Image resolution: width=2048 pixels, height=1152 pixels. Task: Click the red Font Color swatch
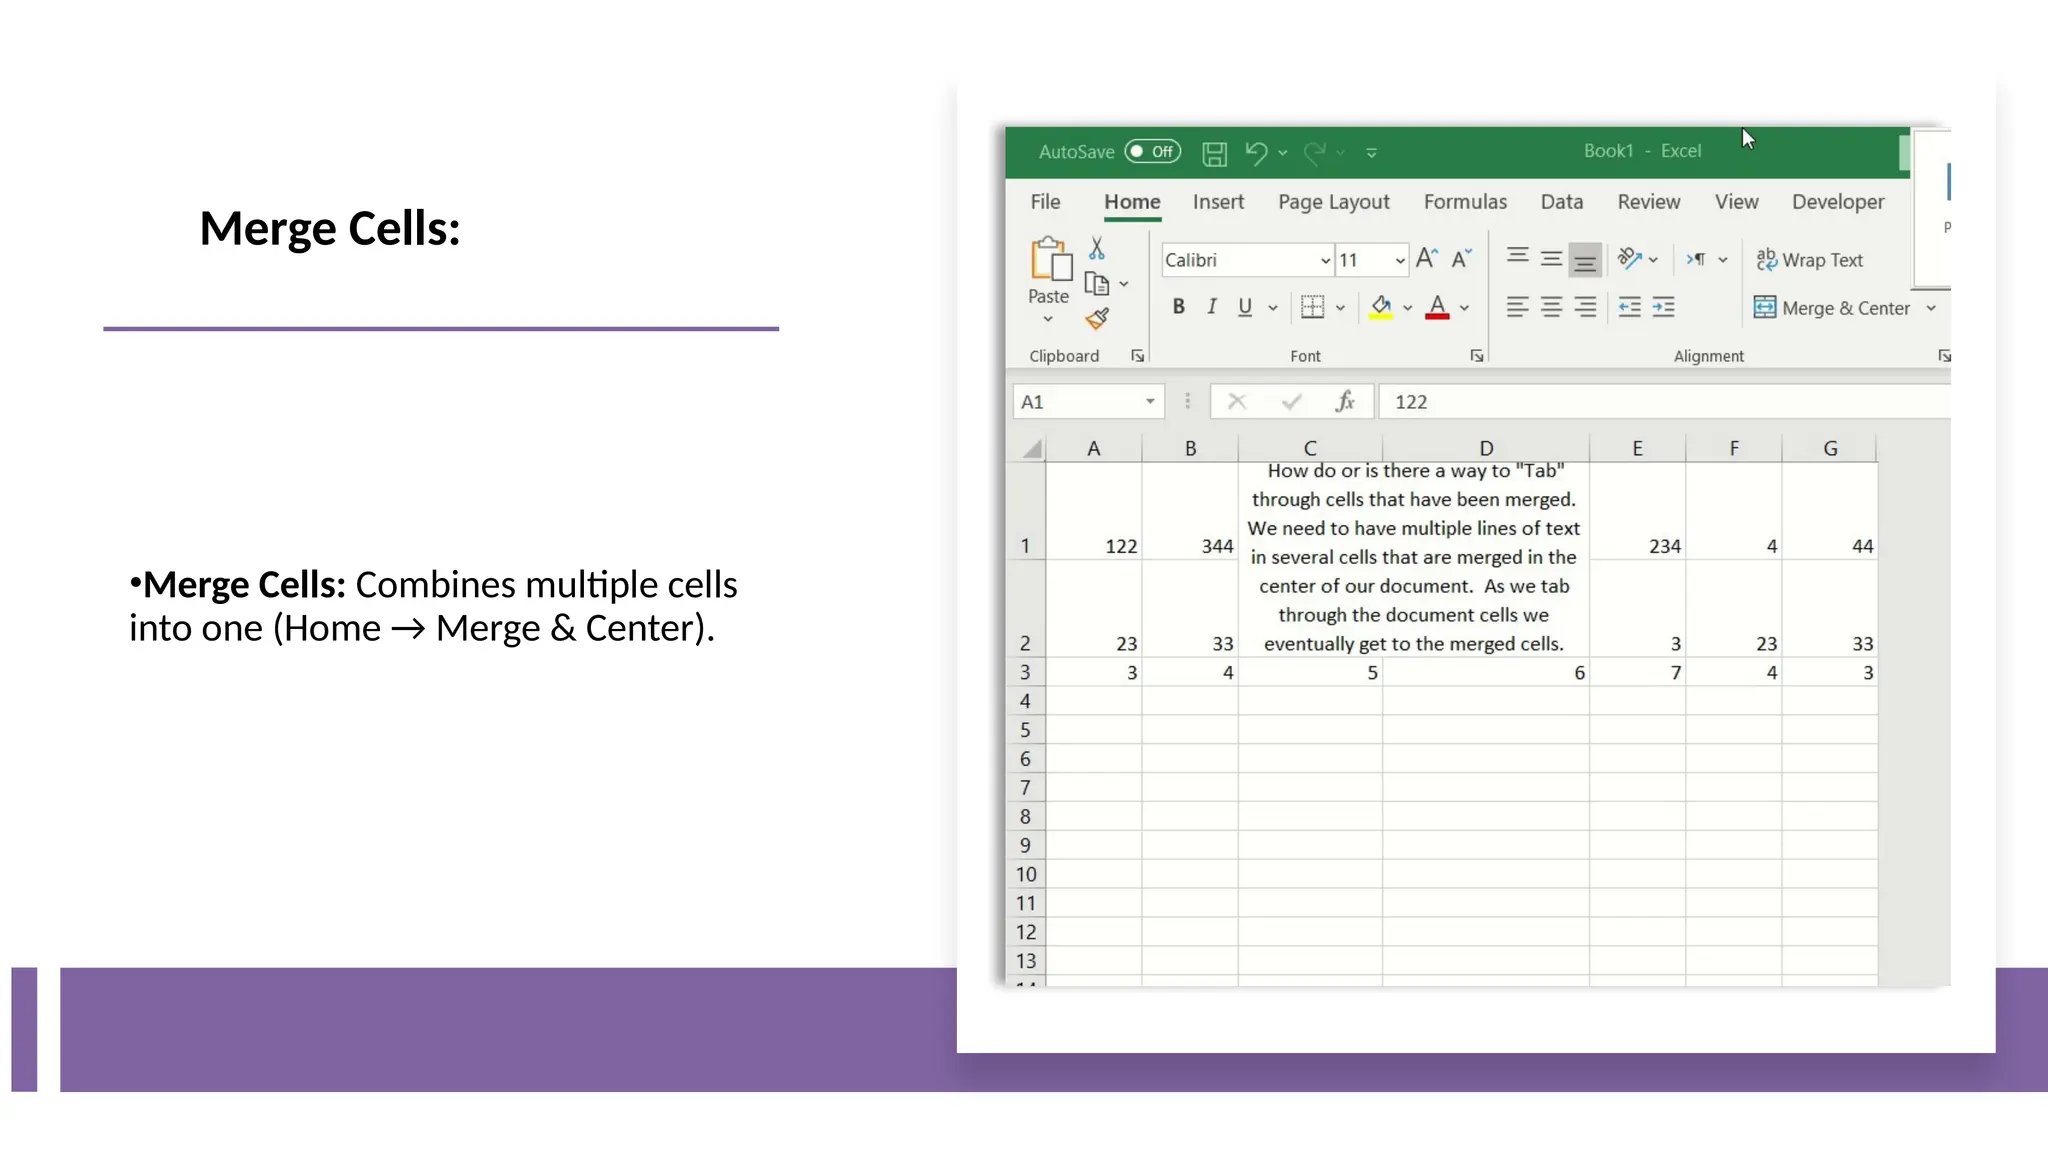click(1437, 307)
